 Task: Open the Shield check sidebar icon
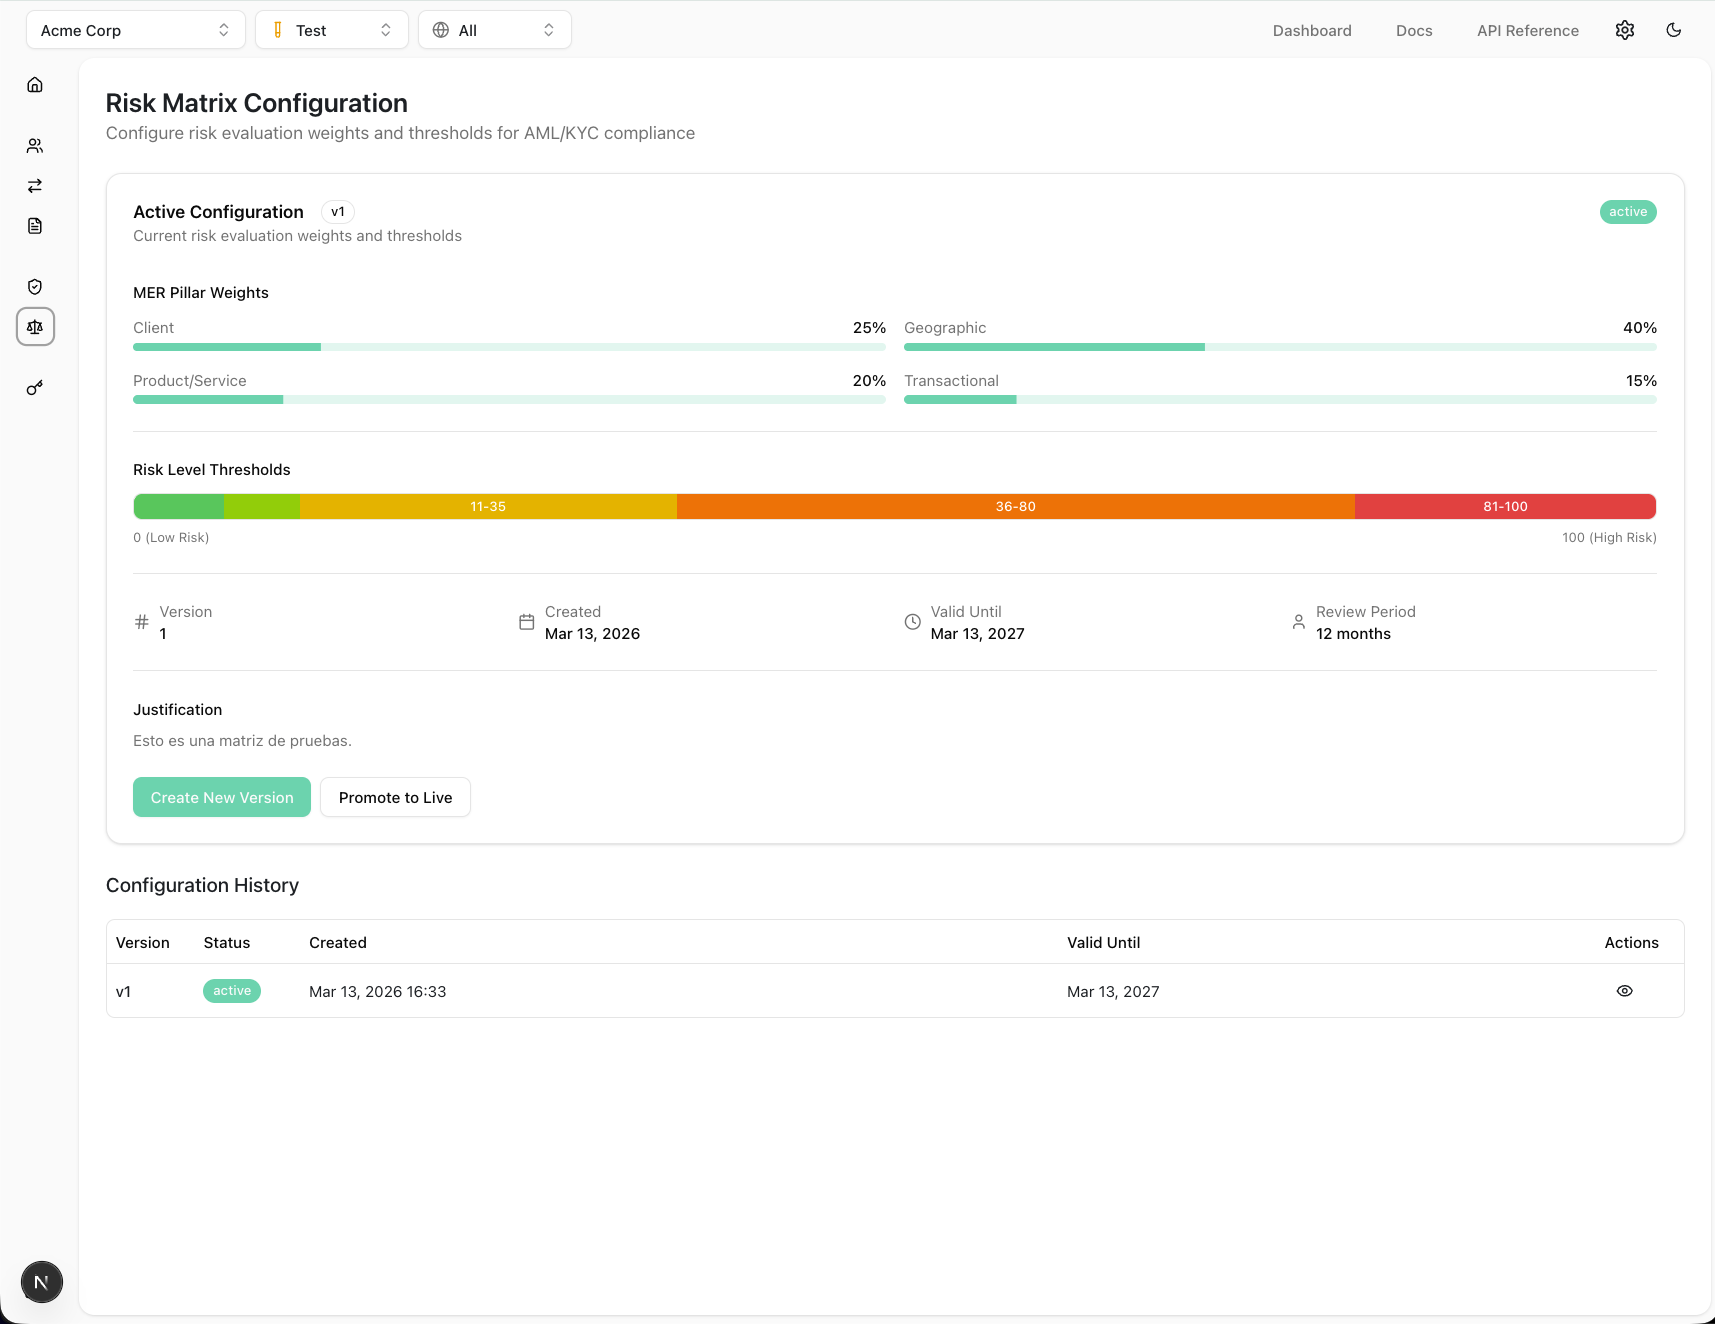click(x=35, y=287)
